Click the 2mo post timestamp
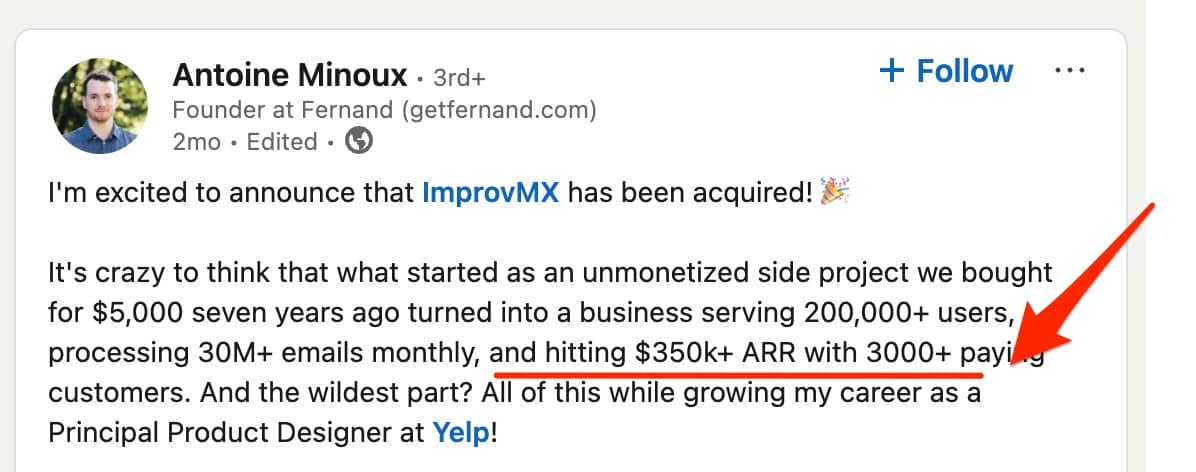The height and width of the screenshot is (472, 1196). 196,142
